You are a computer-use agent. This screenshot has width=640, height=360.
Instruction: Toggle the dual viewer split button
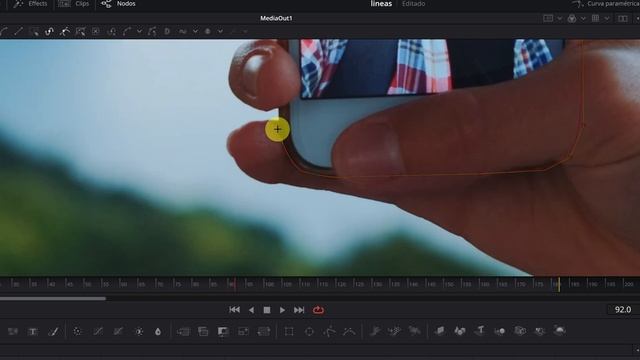pos(623,18)
